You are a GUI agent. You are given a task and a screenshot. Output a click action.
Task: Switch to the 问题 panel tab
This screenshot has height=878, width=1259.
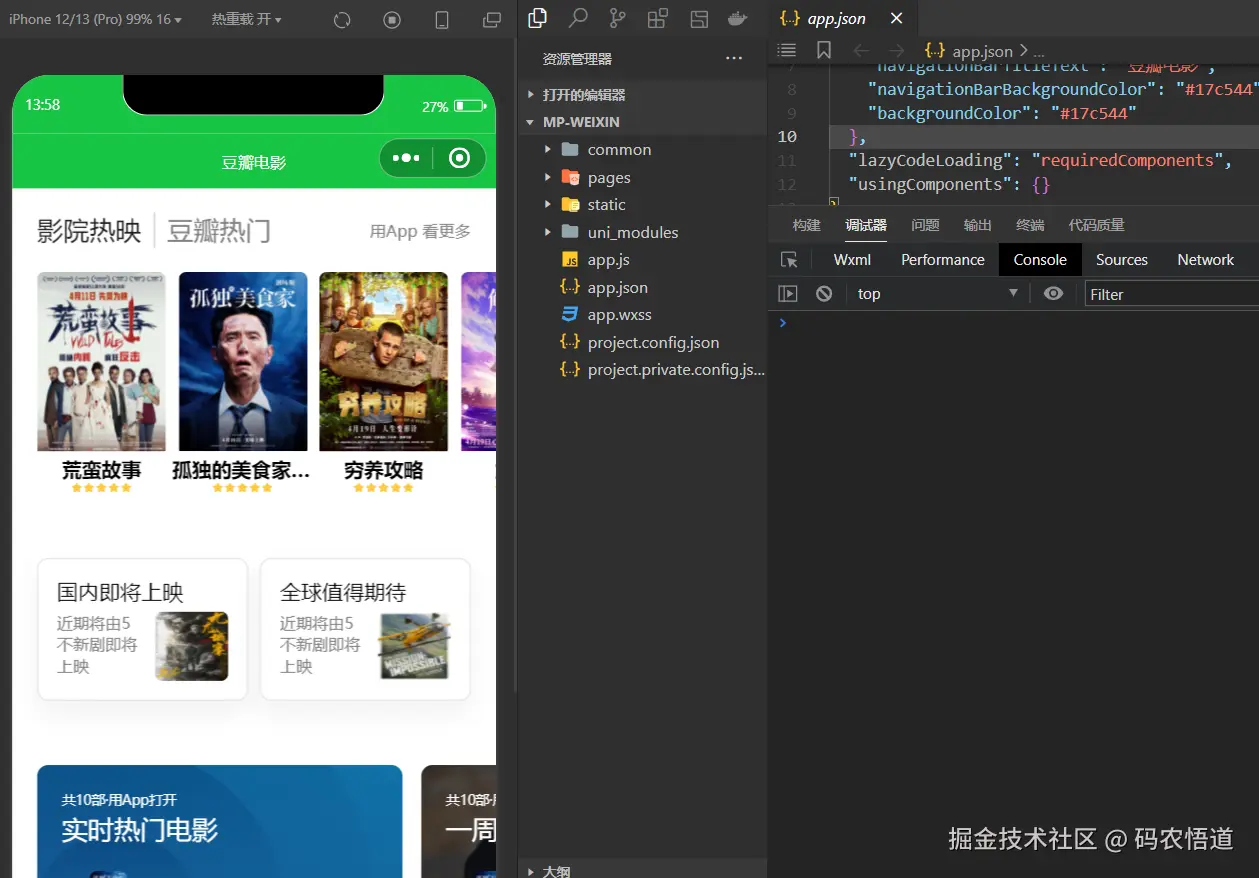925,225
